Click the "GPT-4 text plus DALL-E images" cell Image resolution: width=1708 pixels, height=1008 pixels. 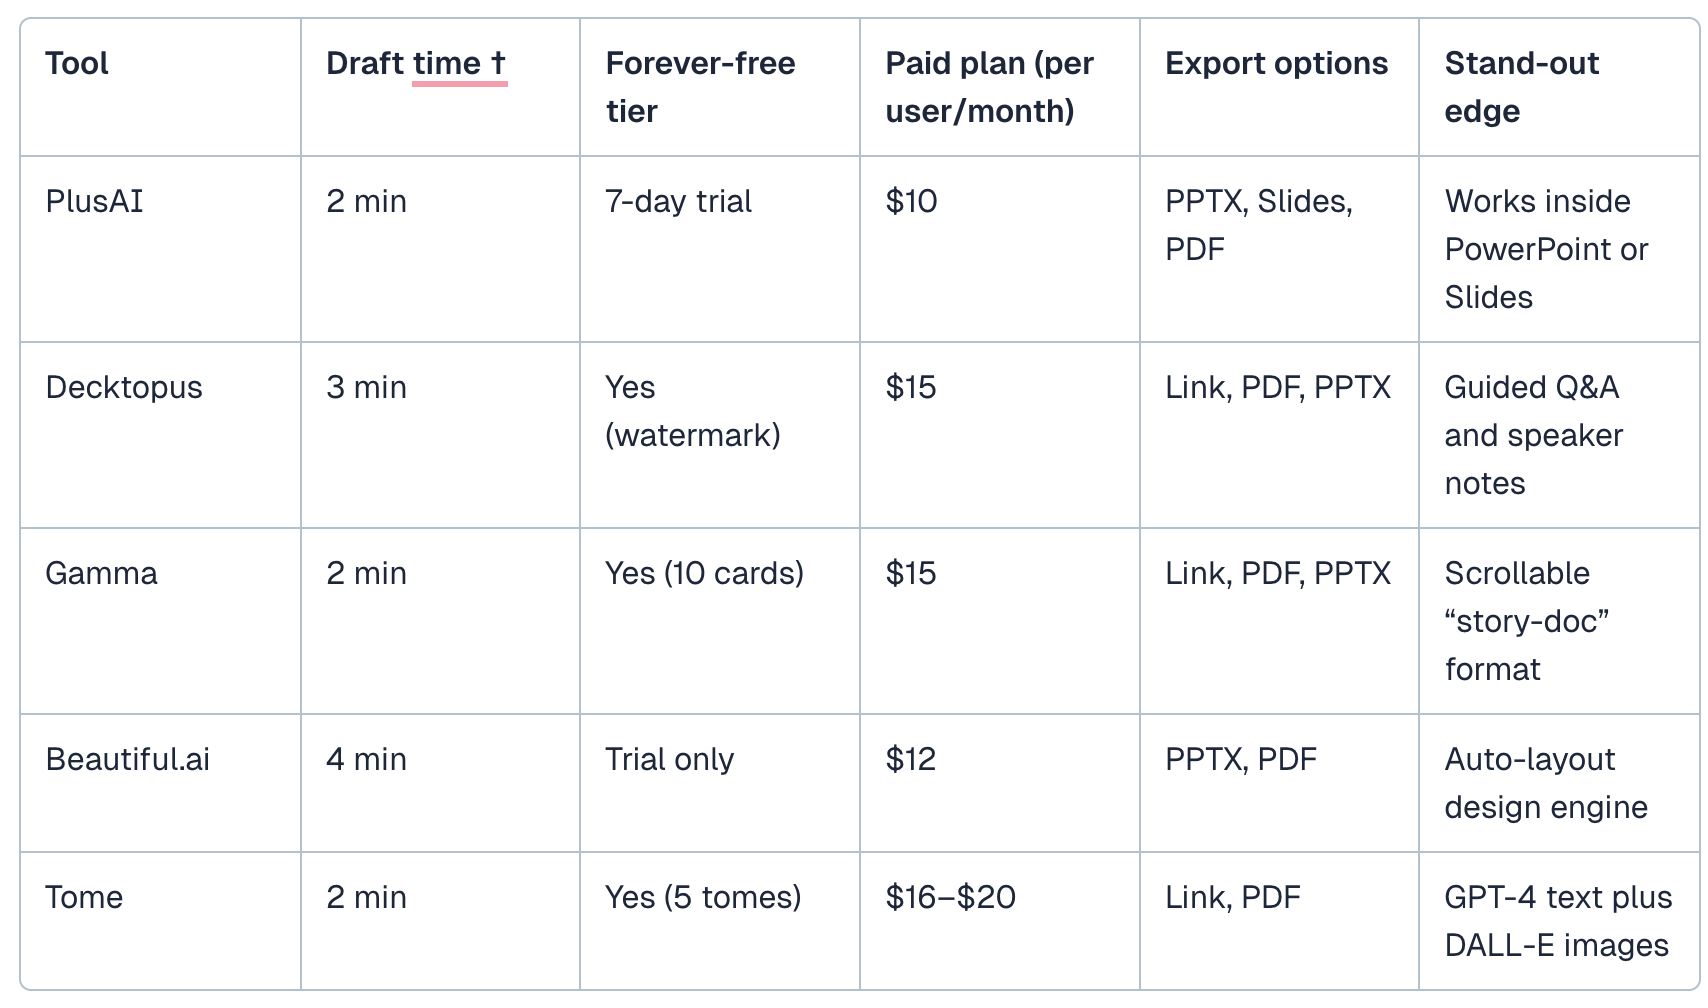(x=1557, y=921)
